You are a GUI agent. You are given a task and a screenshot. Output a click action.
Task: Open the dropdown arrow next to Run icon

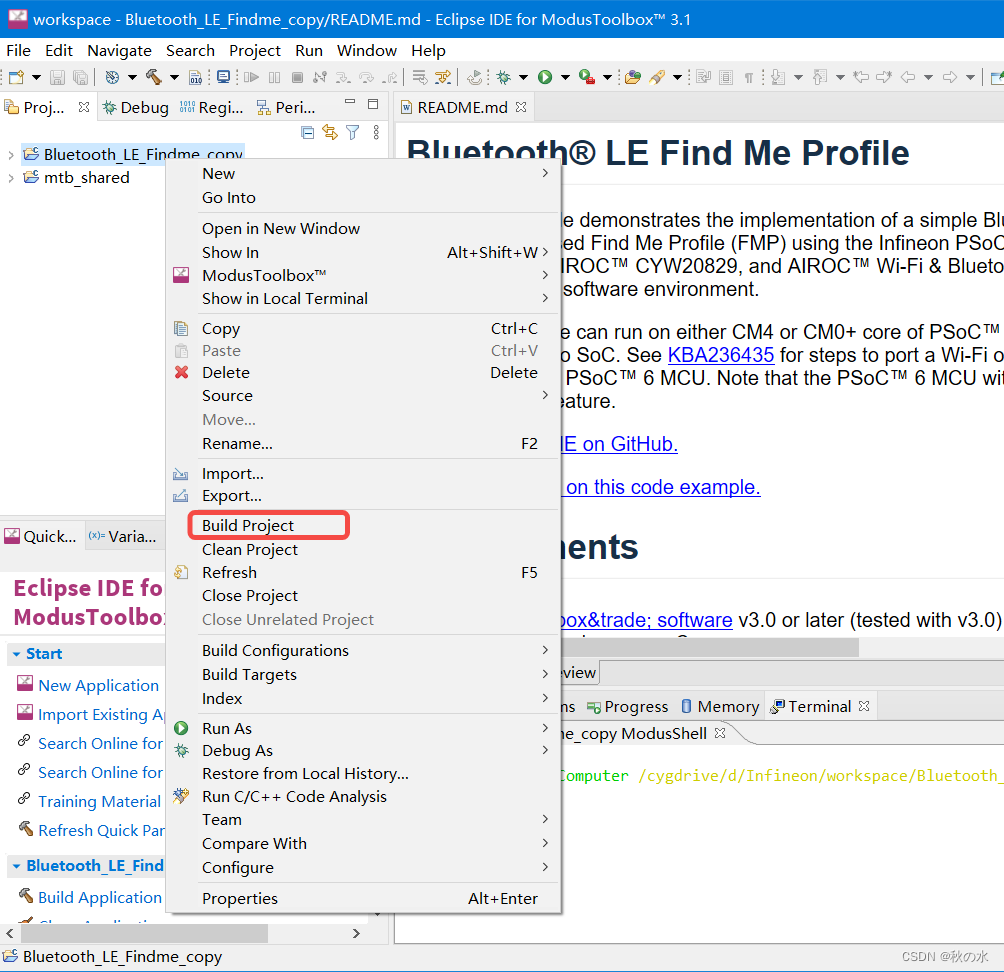tap(565, 77)
